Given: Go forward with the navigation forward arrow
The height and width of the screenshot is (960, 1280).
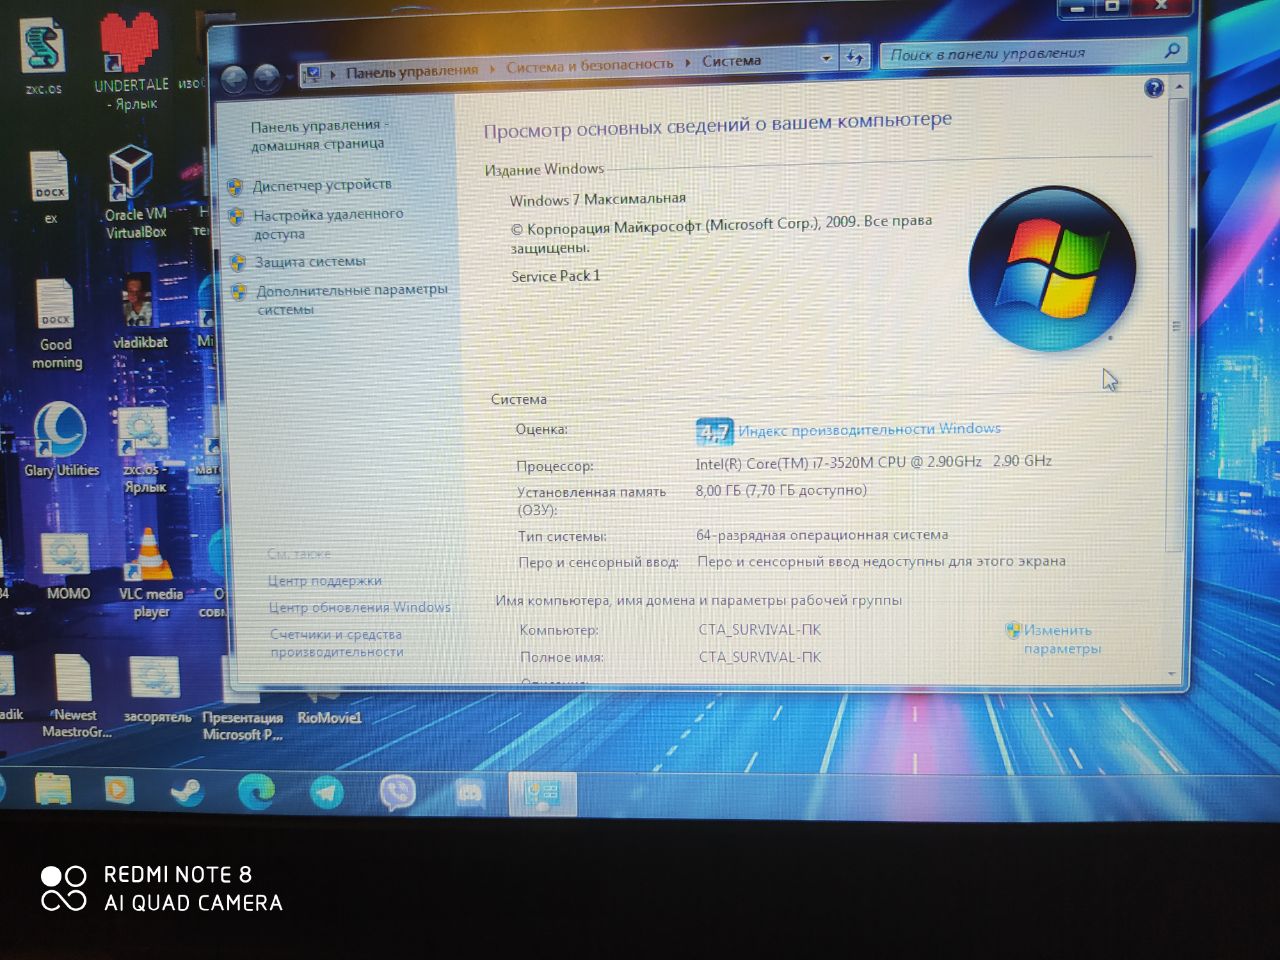Looking at the screenshot, I should tap(267, 77).
